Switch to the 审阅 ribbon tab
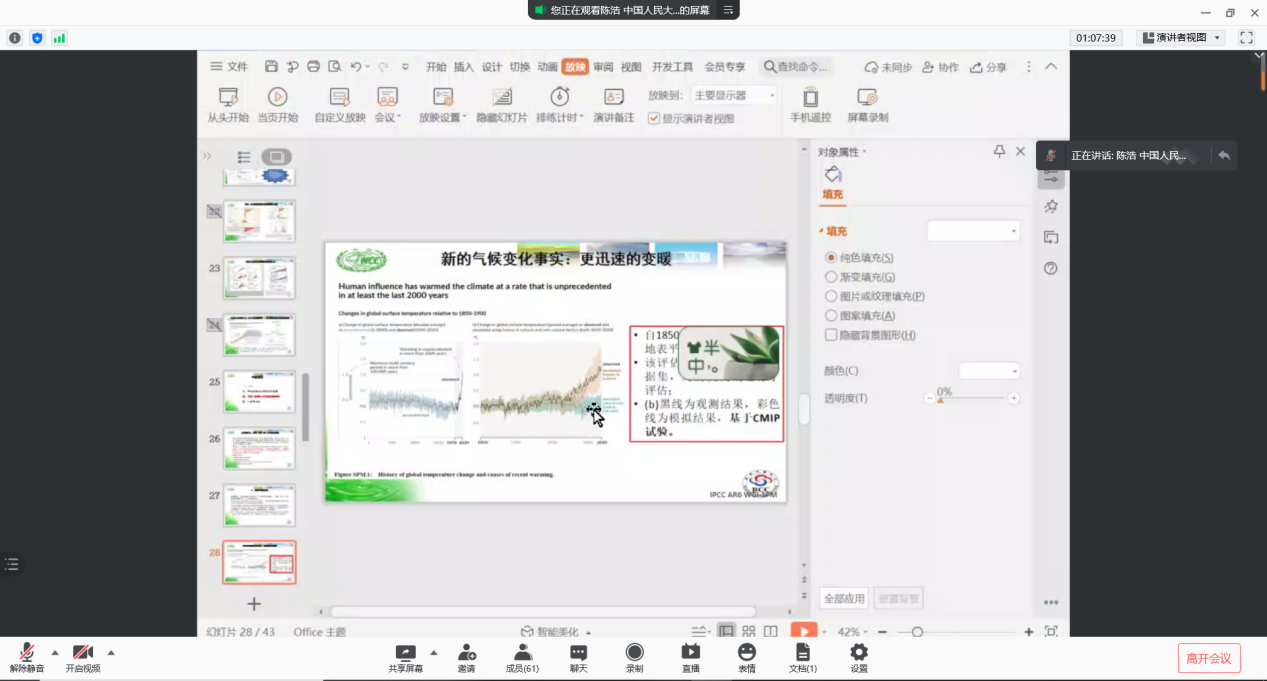 coord(603,67)
